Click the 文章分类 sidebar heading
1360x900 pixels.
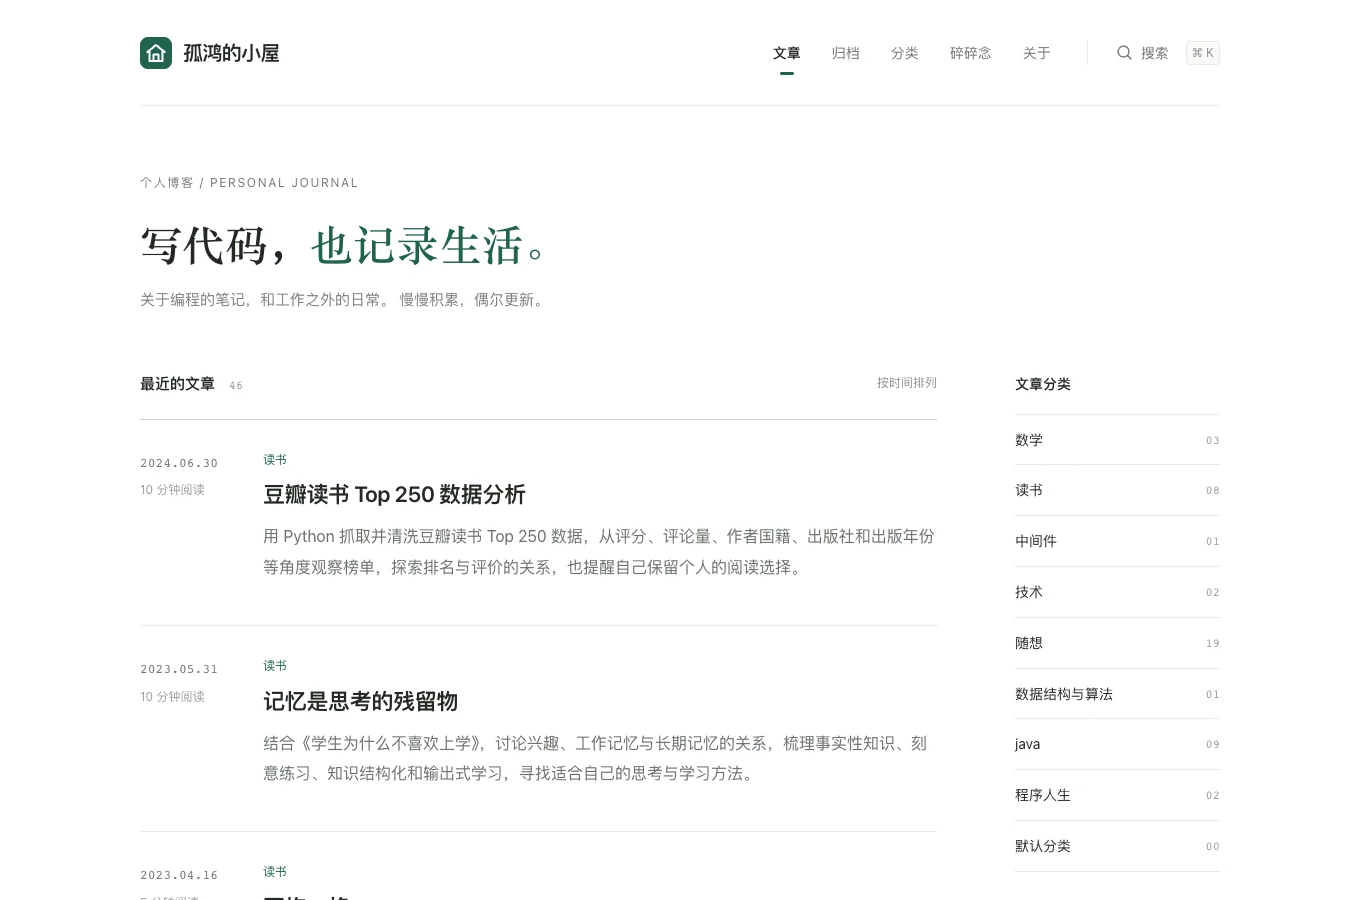pos(1043,384)
